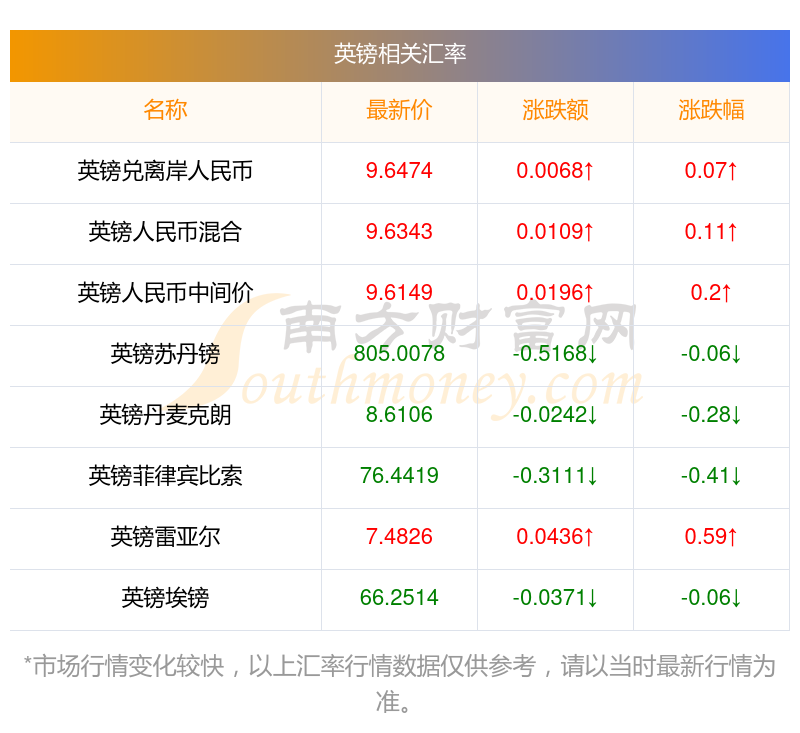Image resolution: width=800 pixels, height=733 pixels.
Task: Click the 涨跌额 column header
Action: coord(555,110)
